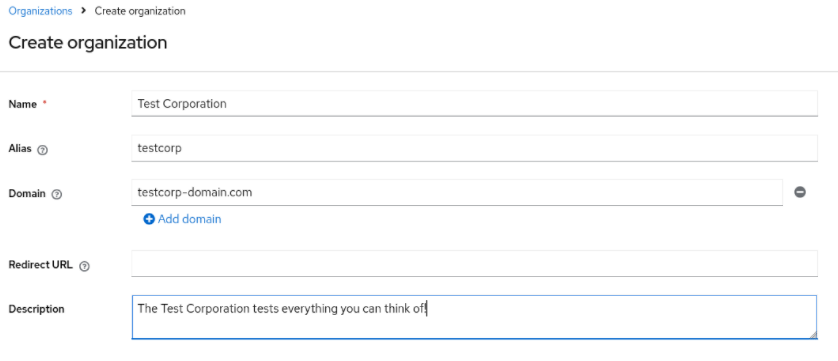Click the help icon next to Alias
Image resolution: width=838 pixels, height=361 pixels.
coord(43,150)
